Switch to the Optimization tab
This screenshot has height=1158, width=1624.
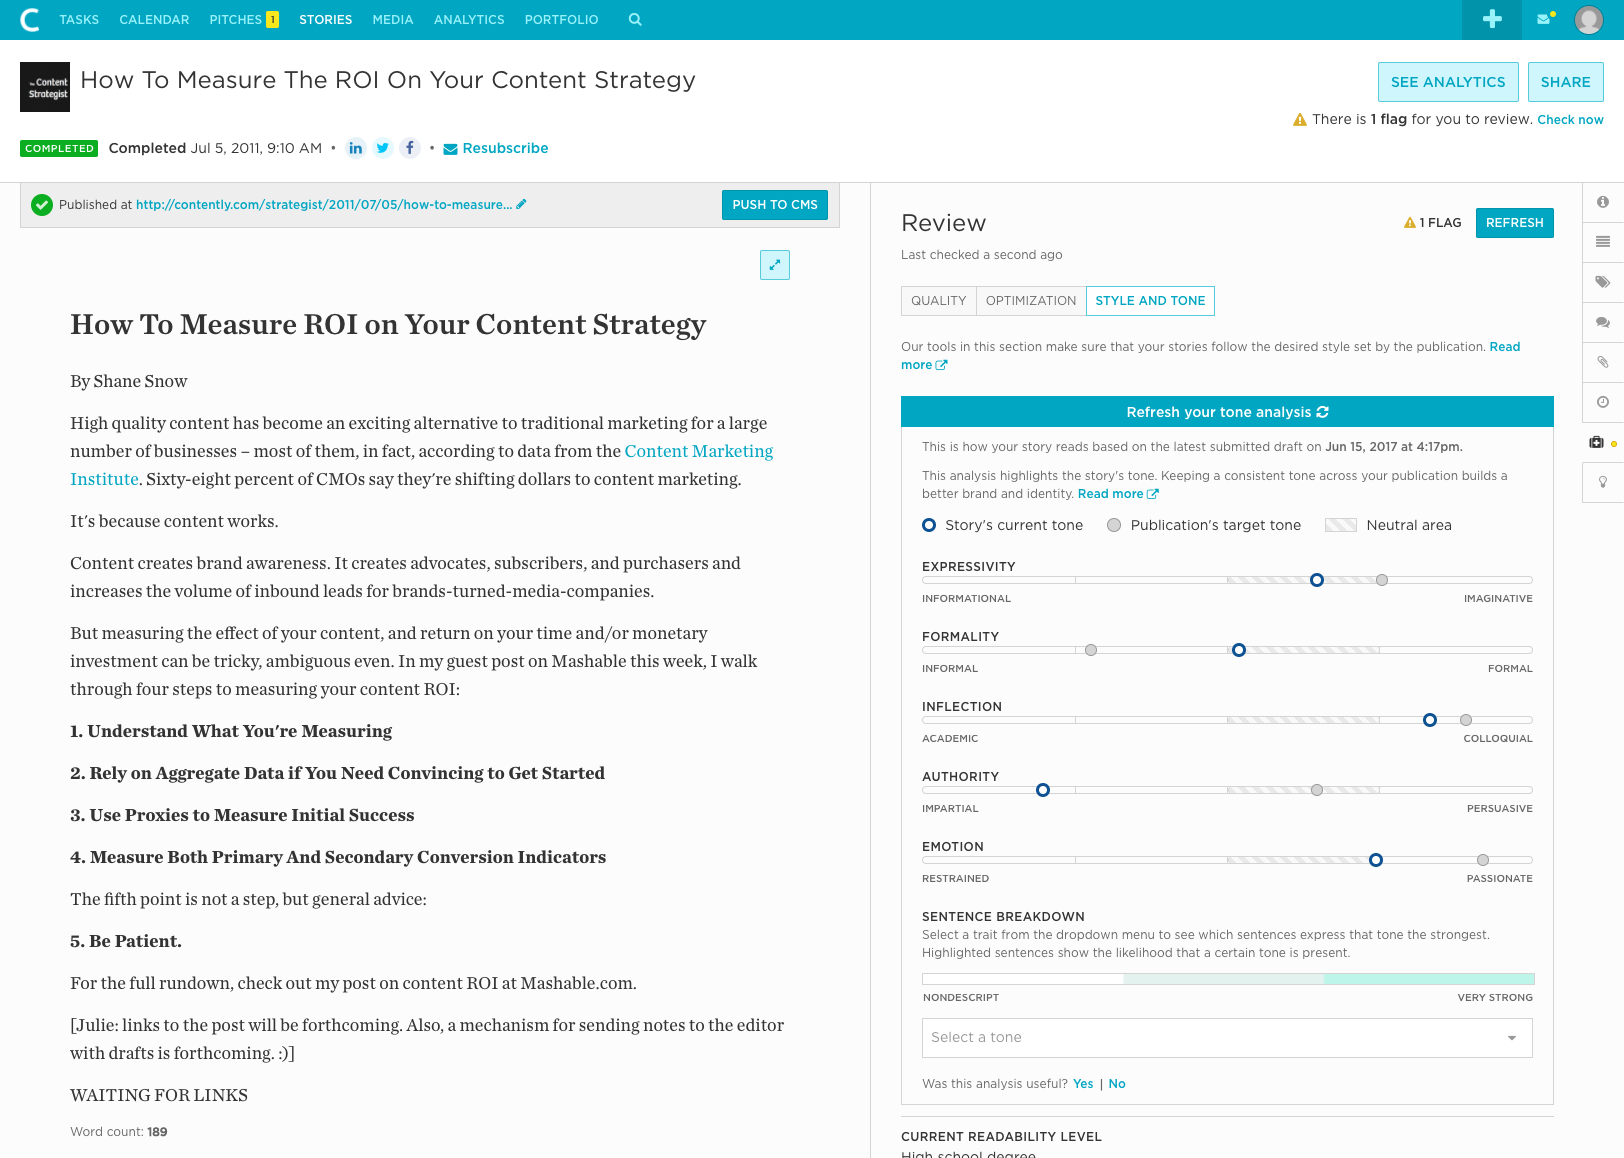click(1030, 301)
